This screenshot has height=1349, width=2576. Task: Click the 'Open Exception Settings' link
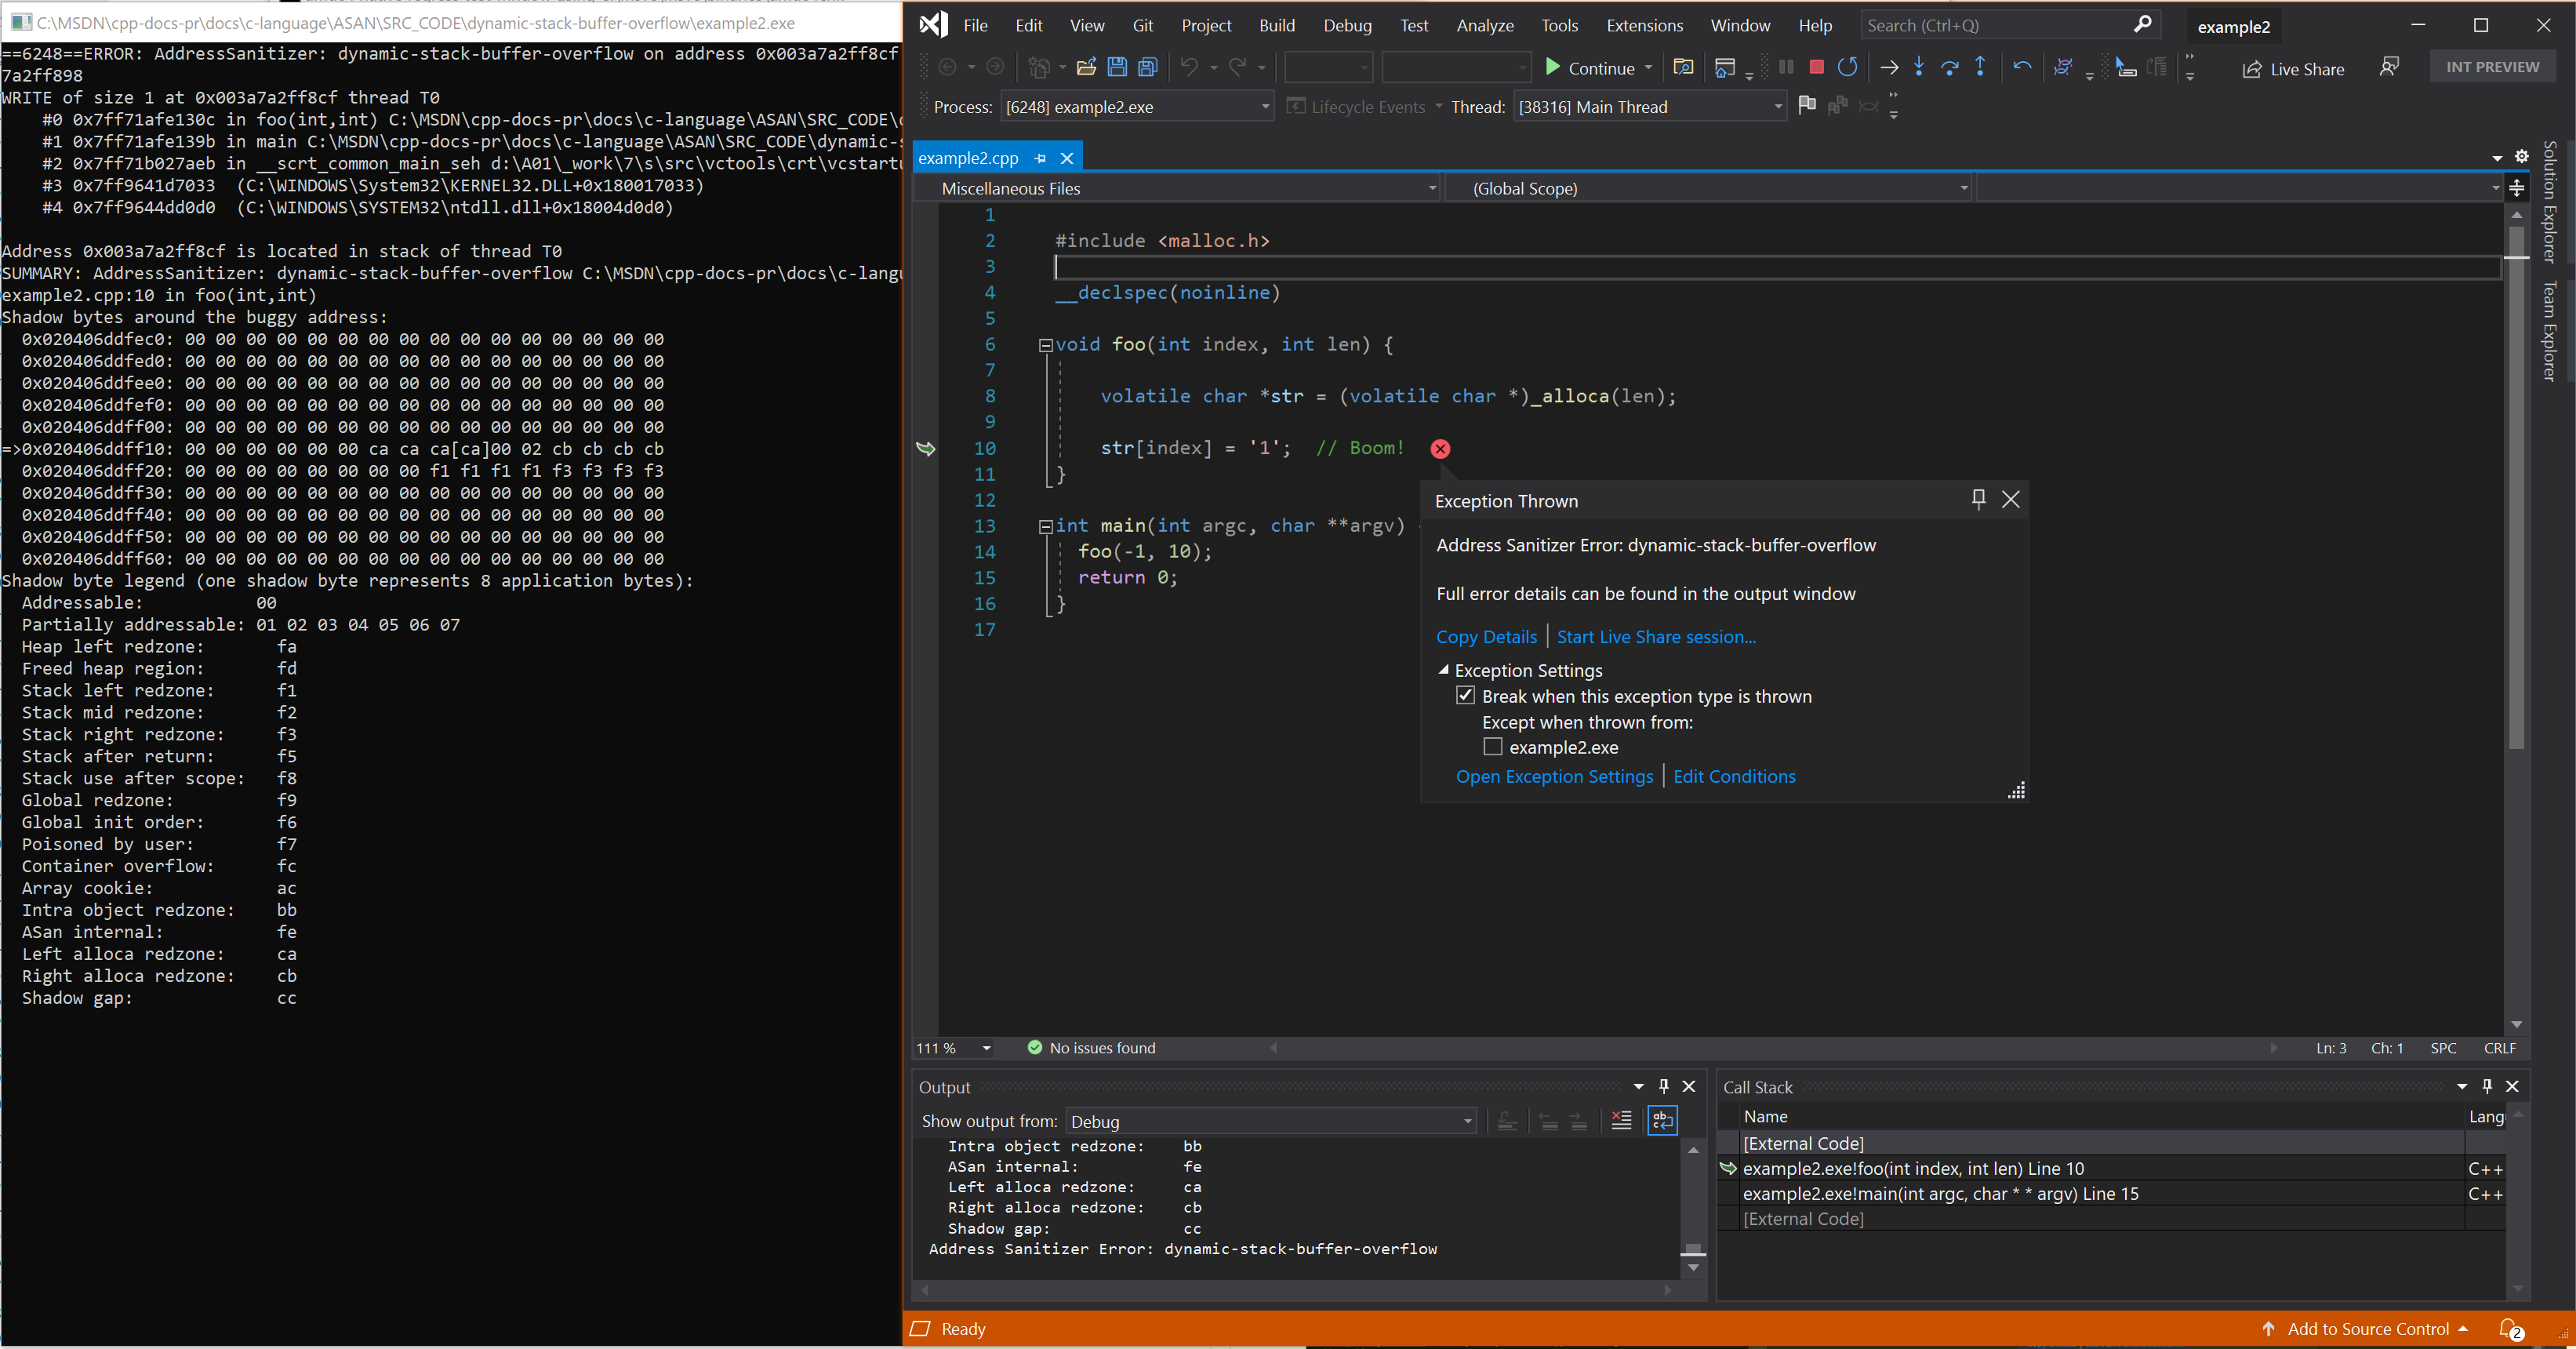coord(1553,775)
